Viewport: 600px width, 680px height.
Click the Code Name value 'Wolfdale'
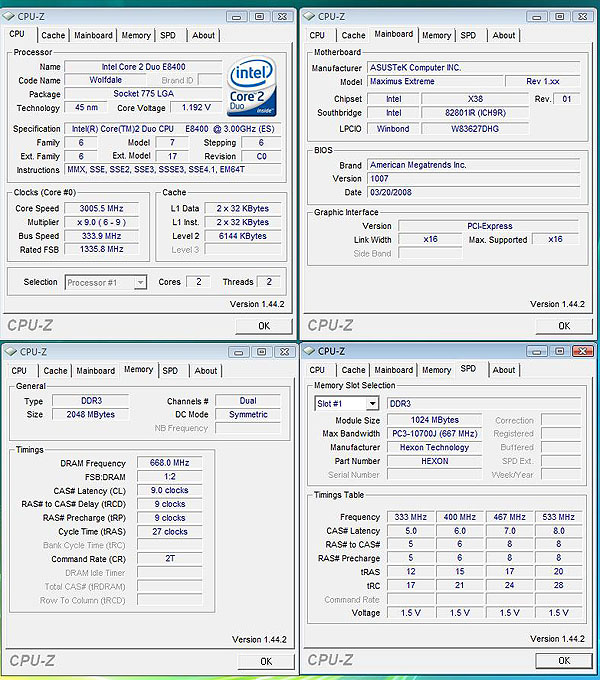point(105,80)
